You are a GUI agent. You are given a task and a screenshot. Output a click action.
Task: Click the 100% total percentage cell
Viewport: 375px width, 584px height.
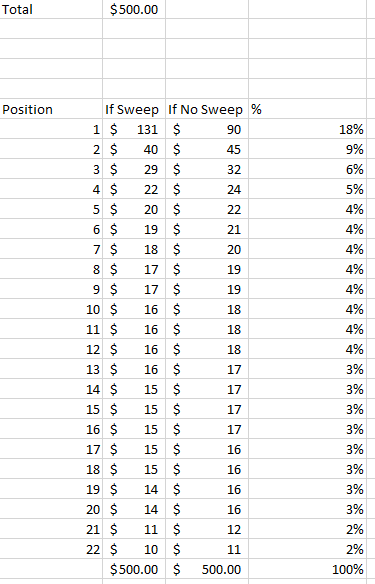point(308,569)
